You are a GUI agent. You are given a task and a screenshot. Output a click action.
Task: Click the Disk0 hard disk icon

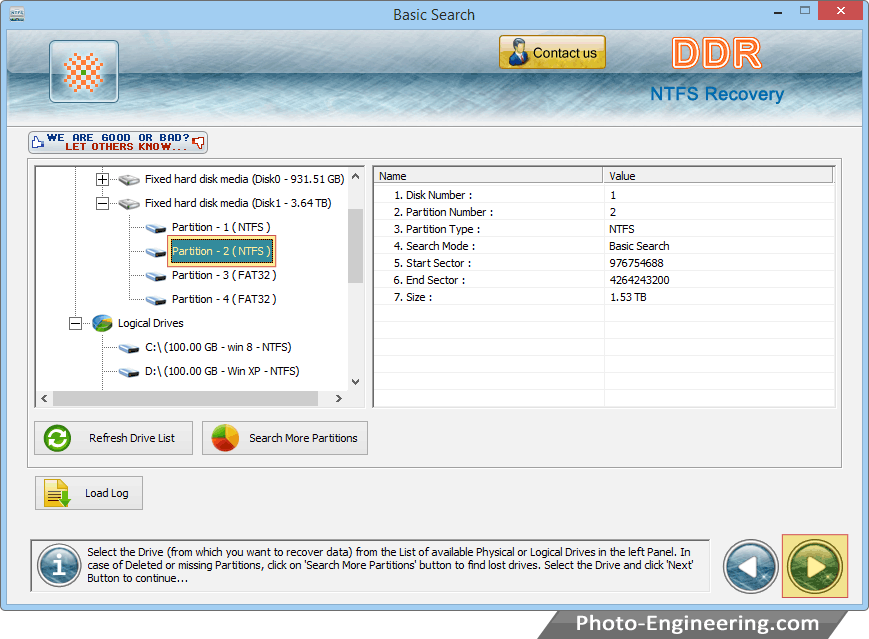click(x=129, y=180)
